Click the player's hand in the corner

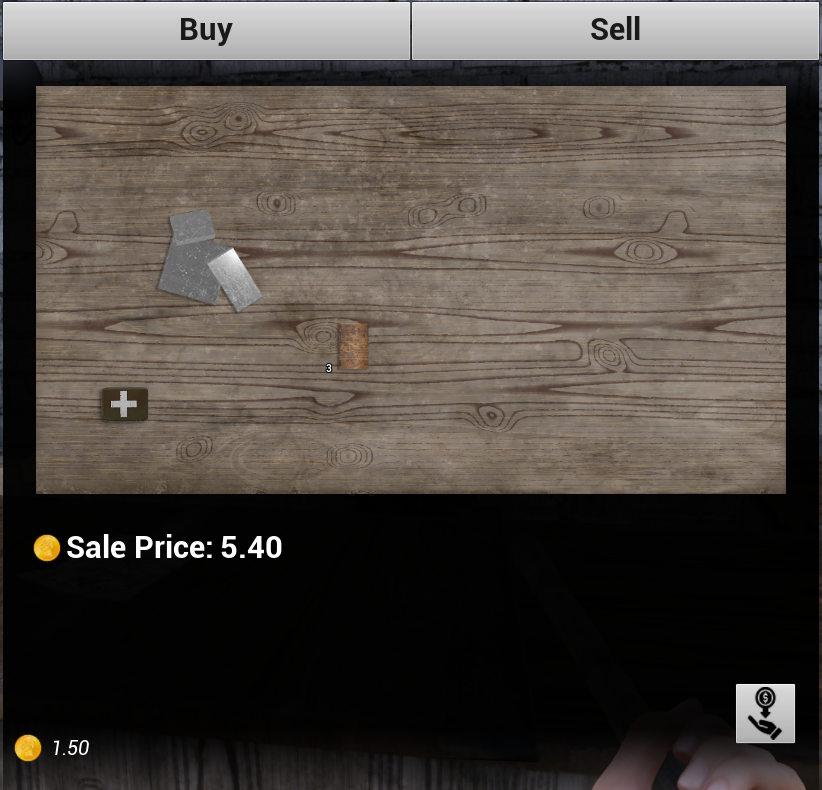(708, 750)
